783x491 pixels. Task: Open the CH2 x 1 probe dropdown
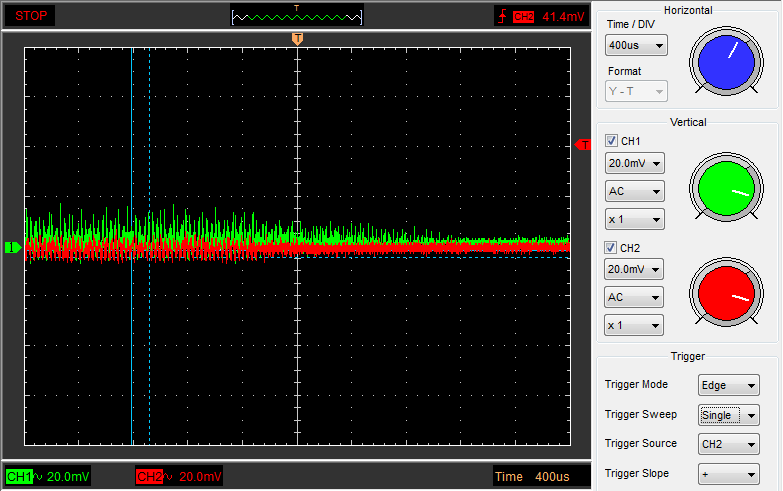click(x=634, y=325)
